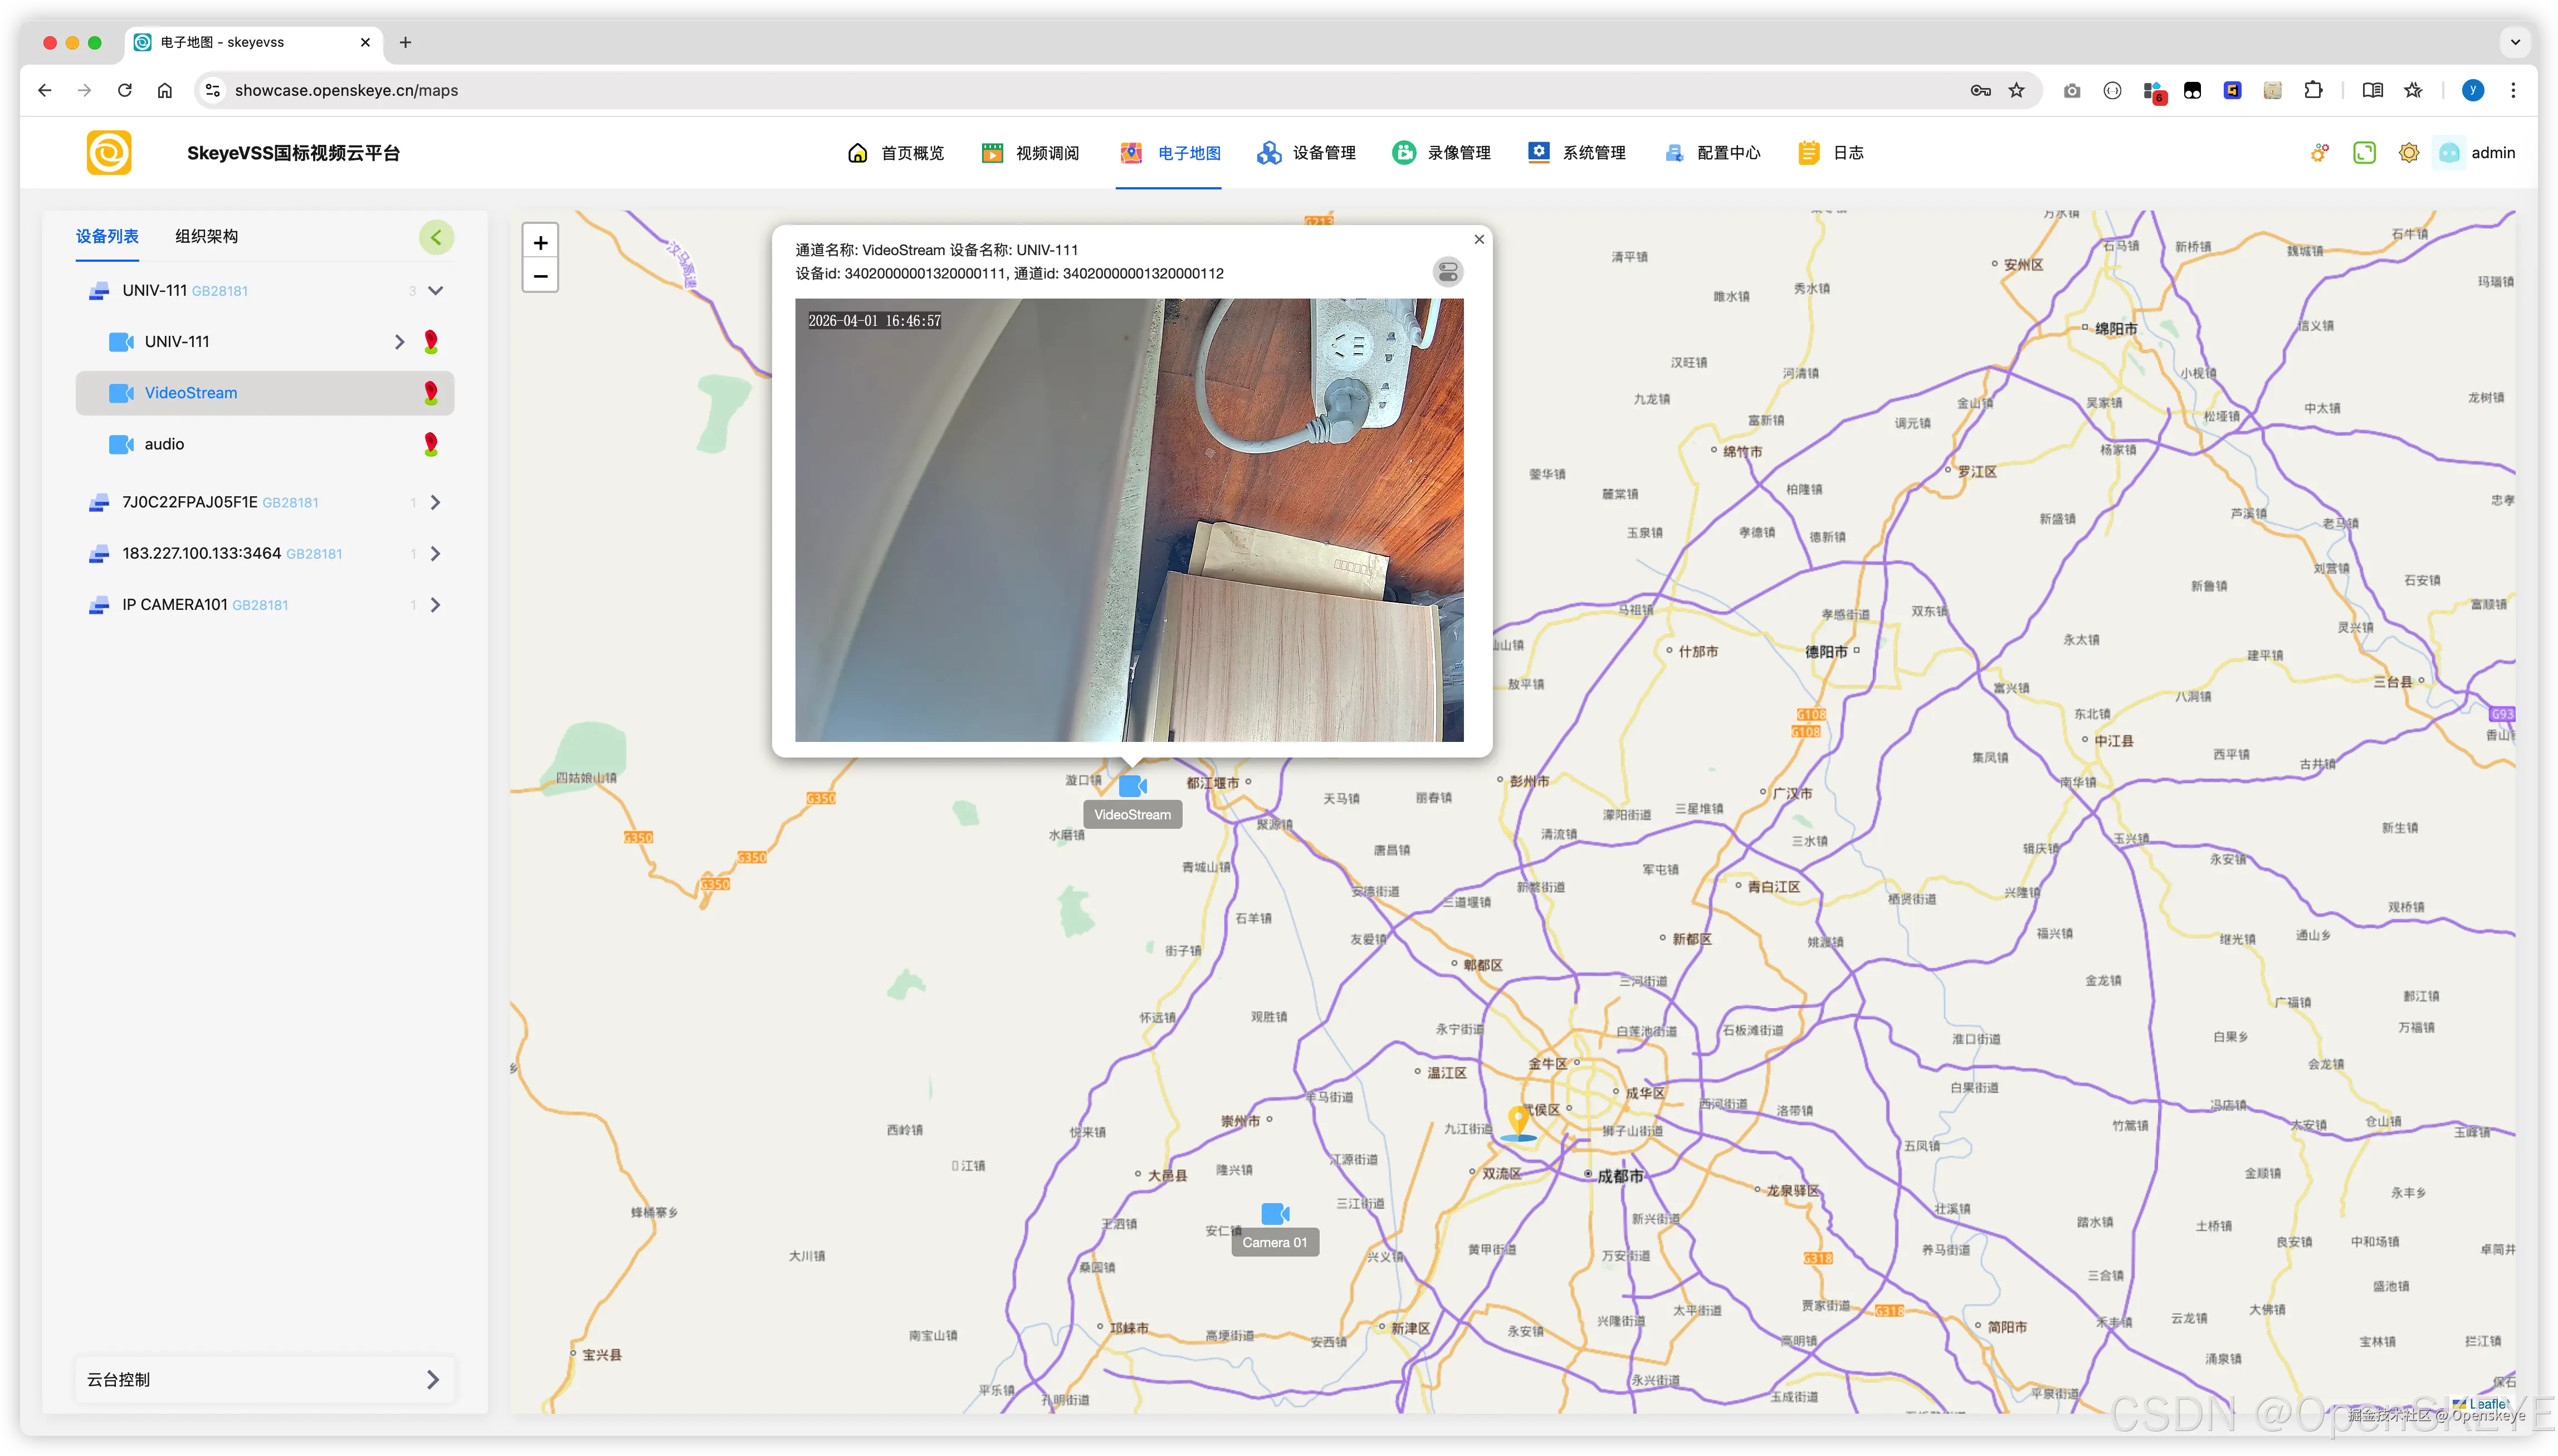Toggle the switch icon in video popup
The image size is (2558, 1456).
pyautogui.click(x=1447, y=272)
